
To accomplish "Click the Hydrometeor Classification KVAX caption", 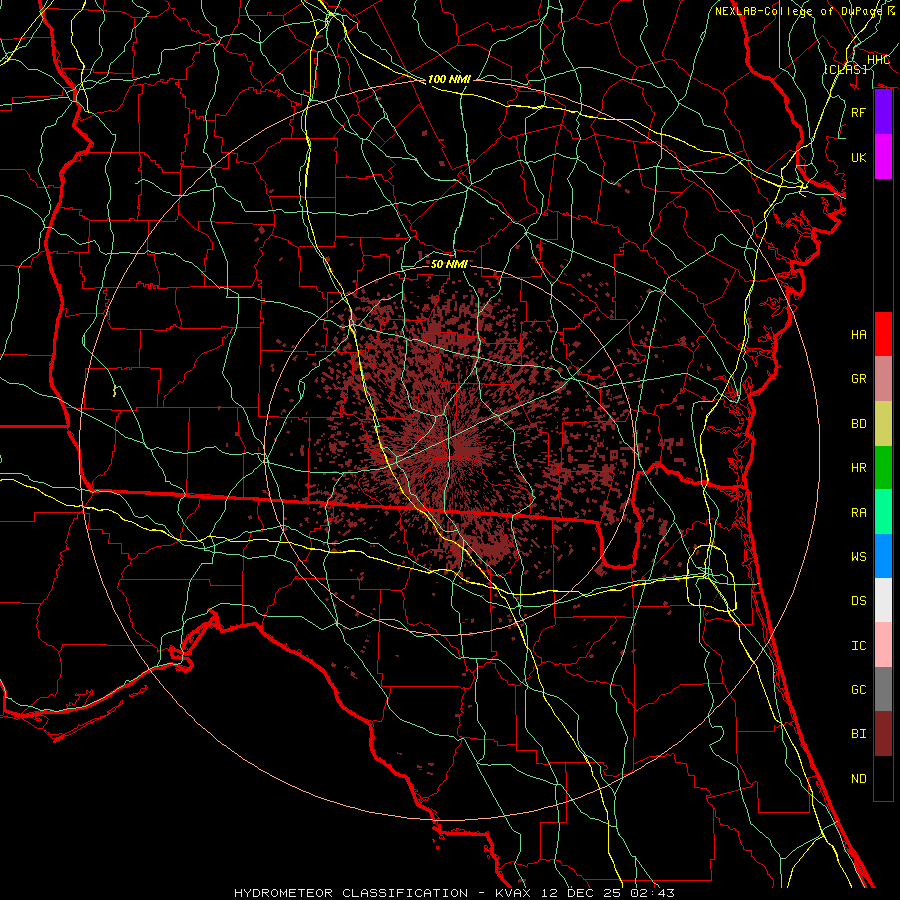I will (x=454, y=893).
